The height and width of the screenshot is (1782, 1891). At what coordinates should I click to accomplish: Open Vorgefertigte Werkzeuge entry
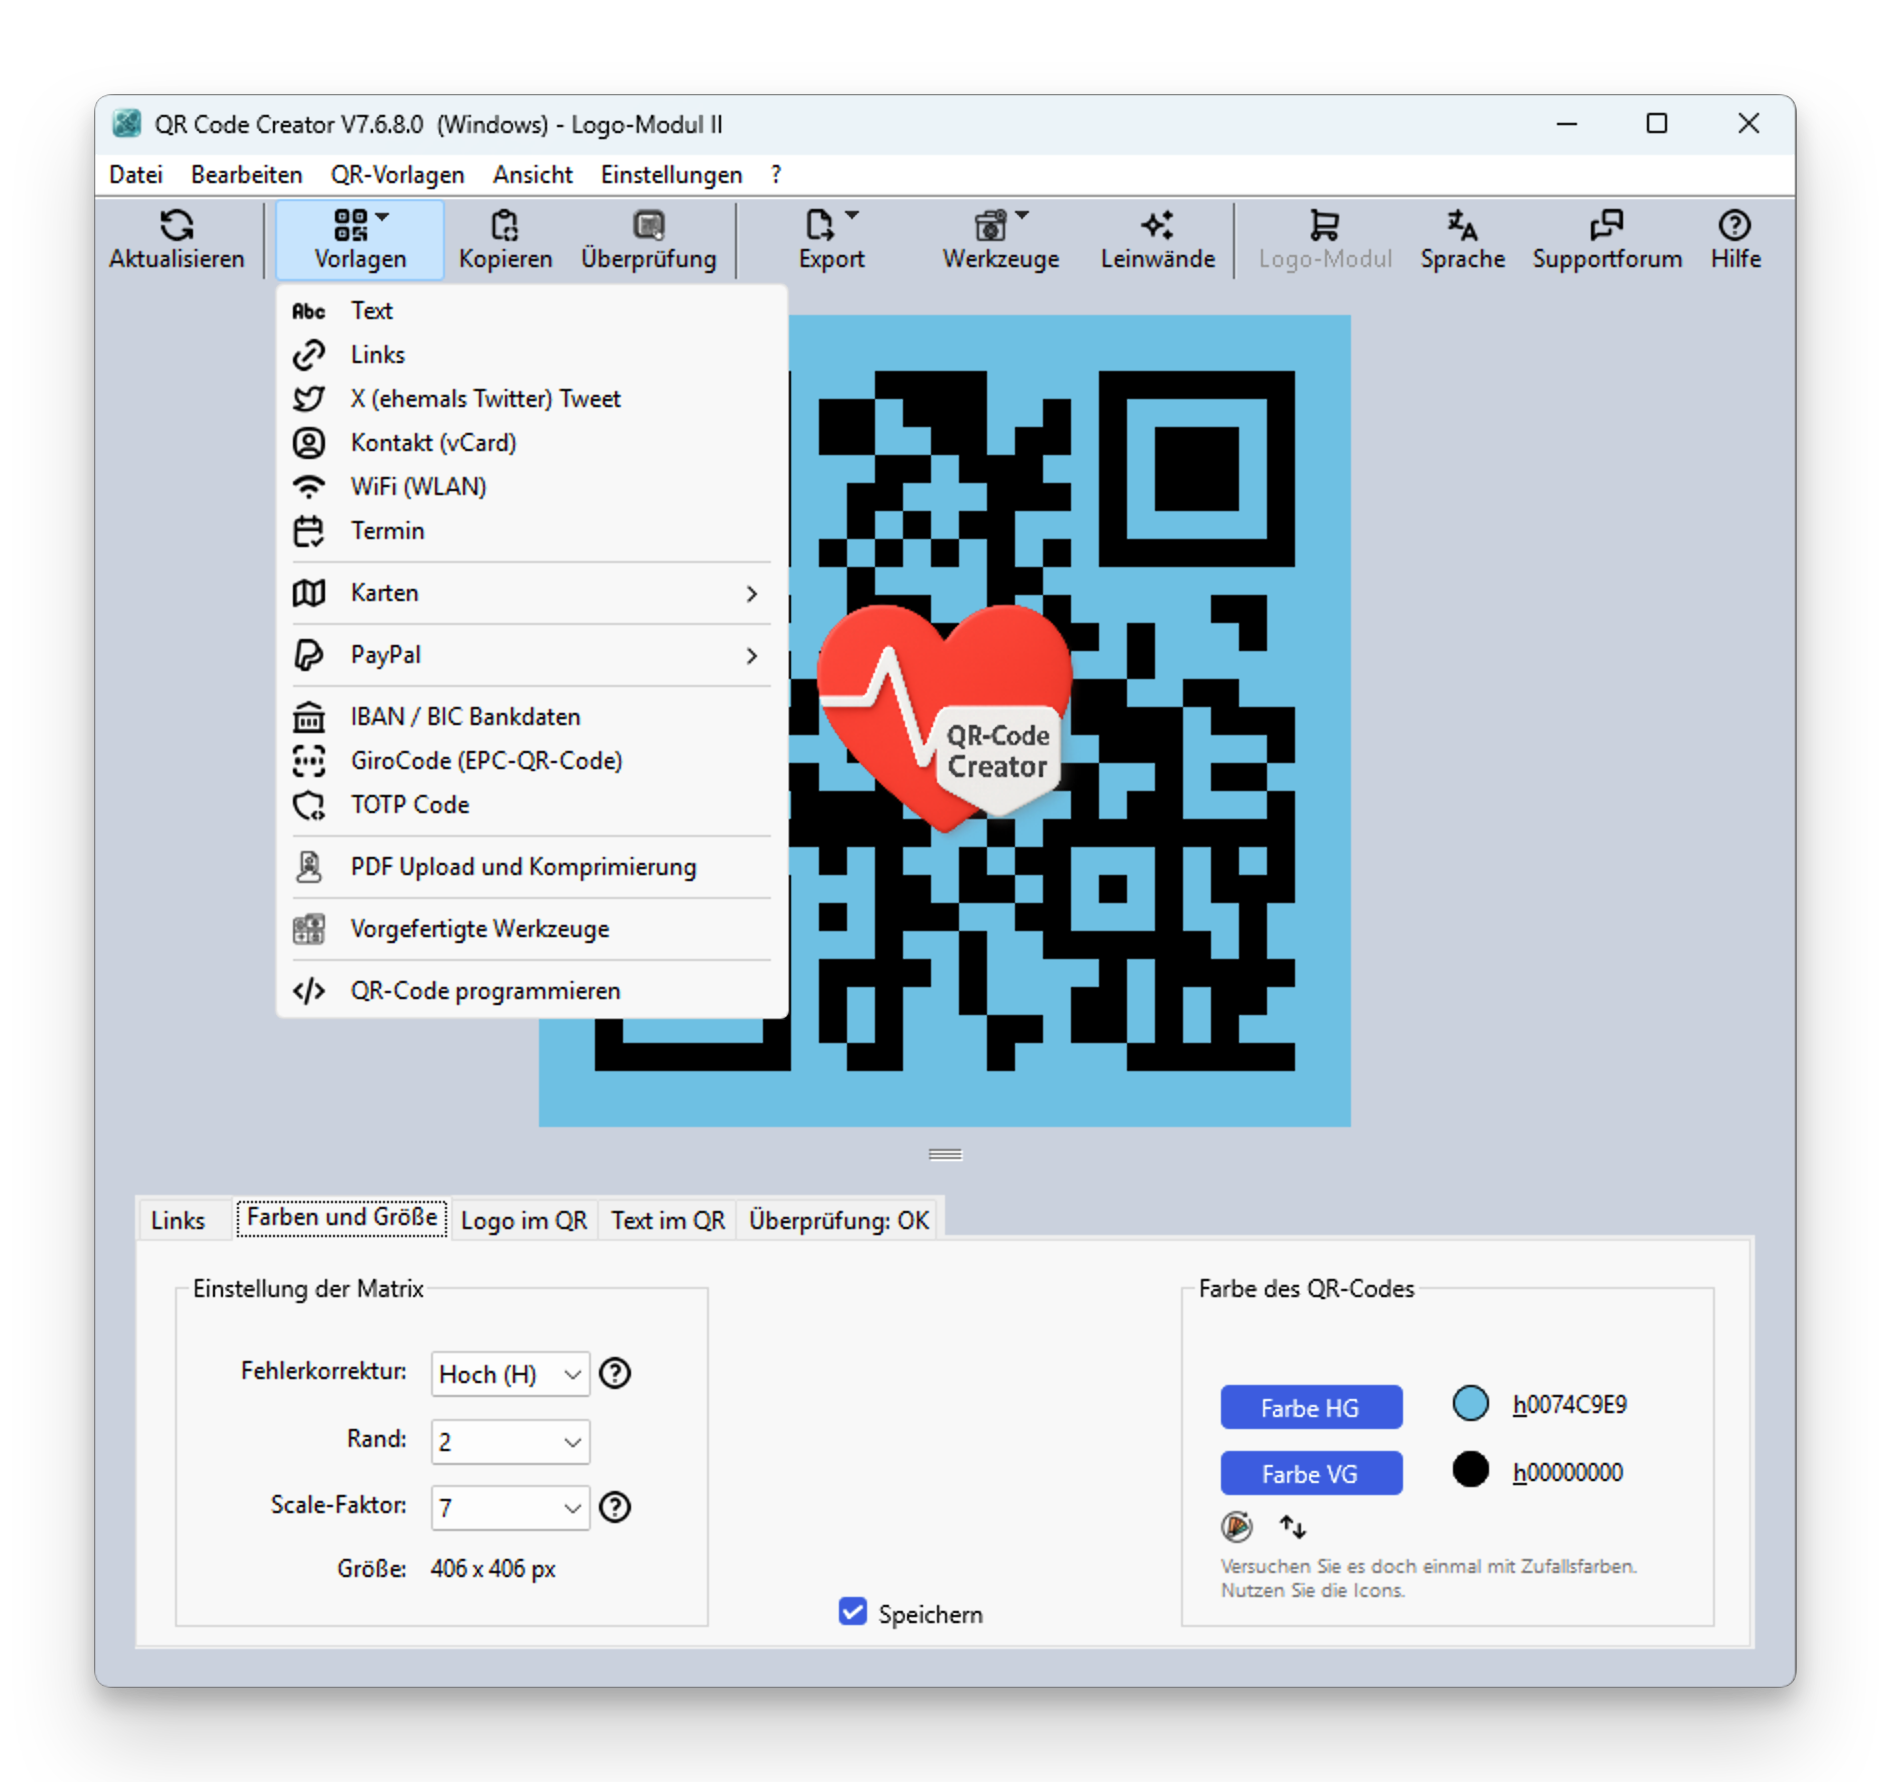point(531,929)
